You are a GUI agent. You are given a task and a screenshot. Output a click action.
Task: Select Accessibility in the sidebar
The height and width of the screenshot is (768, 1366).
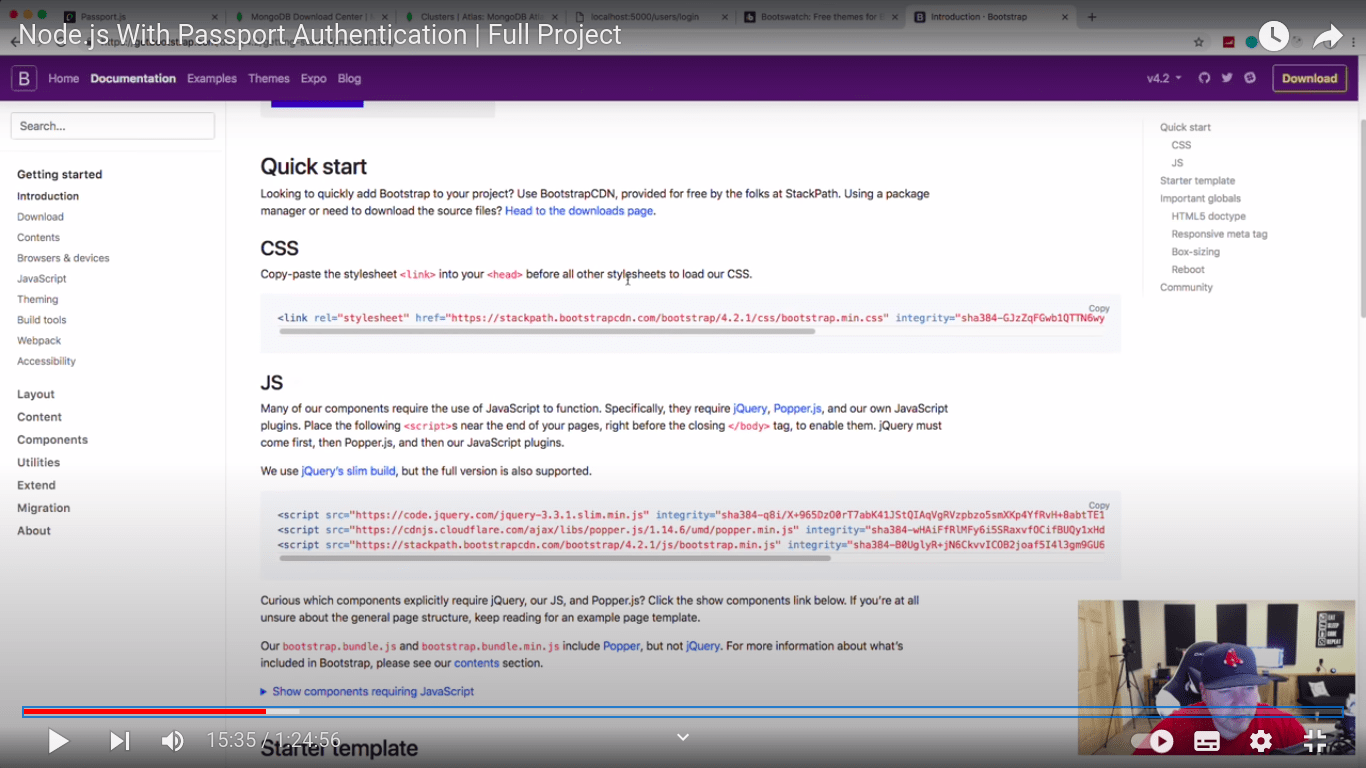(x=46, y=361)
